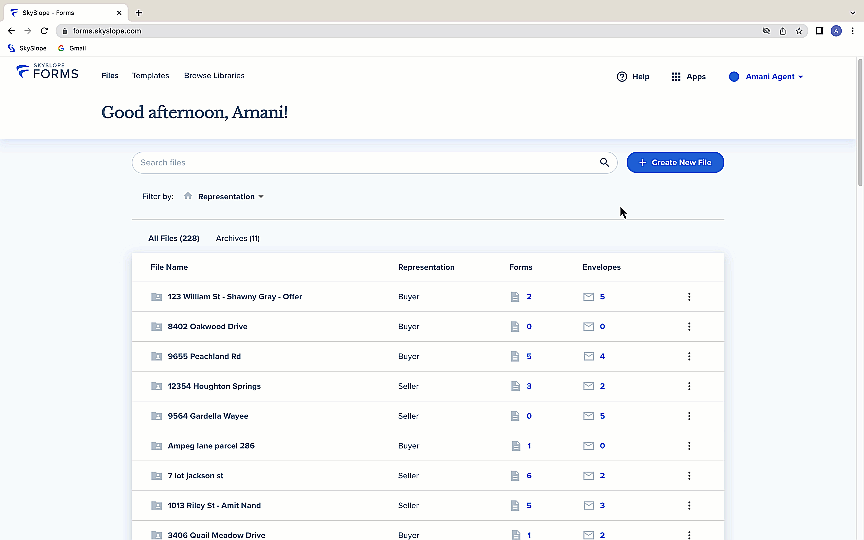Click envelope icon for 12354 Houghton Springs

pyautogui.click(x=588, y=386)
